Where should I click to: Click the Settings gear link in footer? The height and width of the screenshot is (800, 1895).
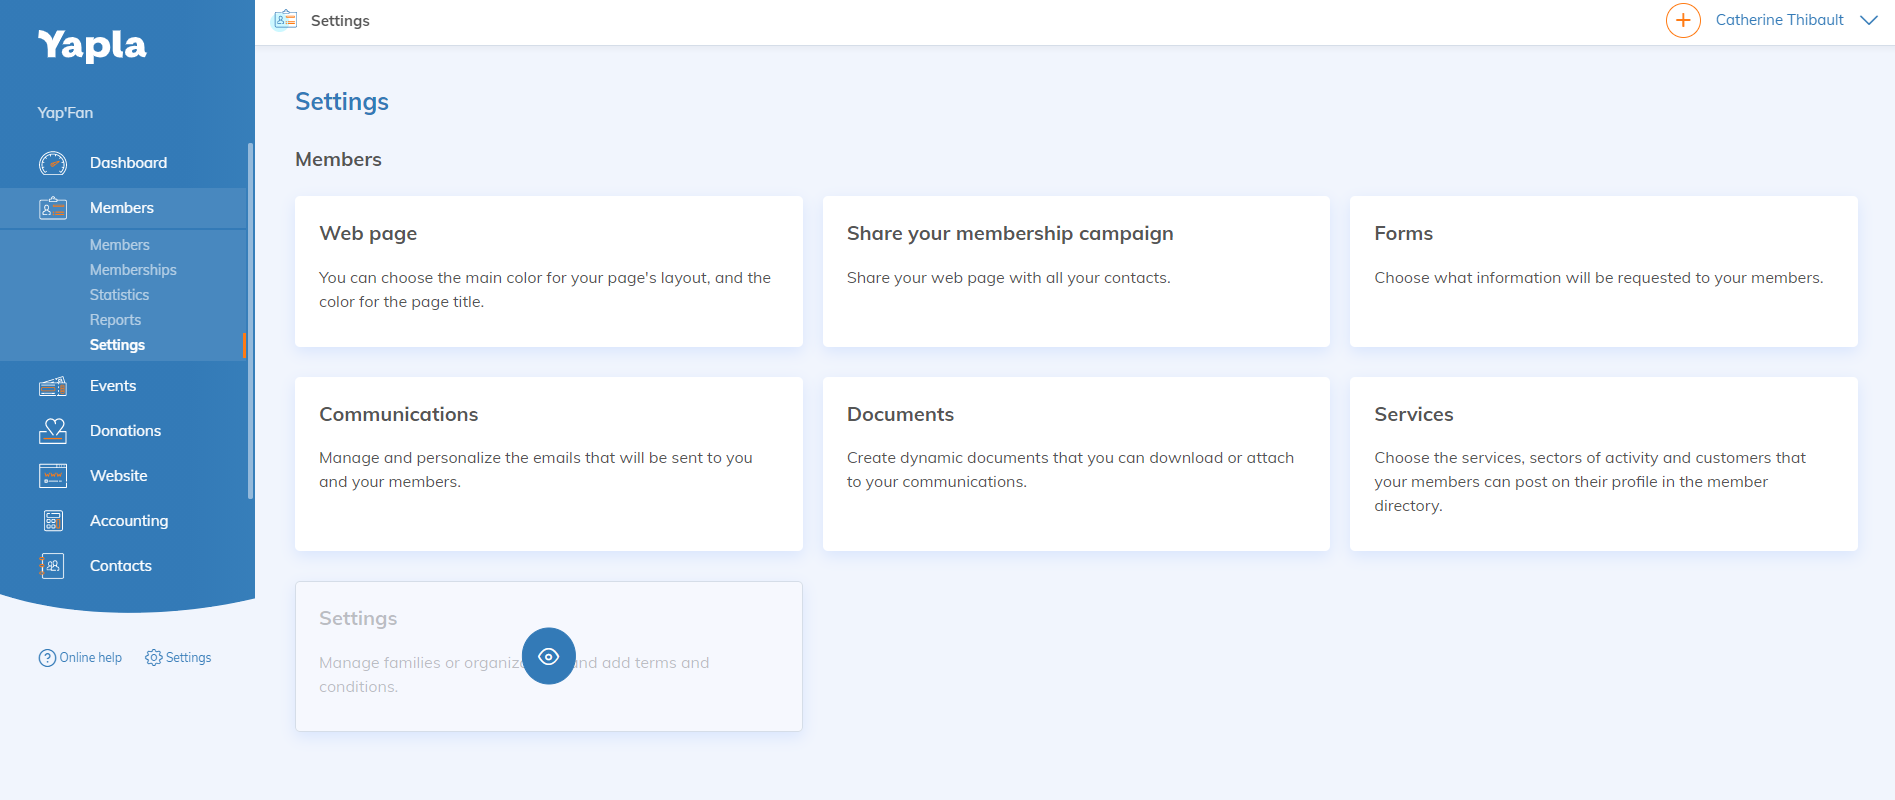[x=179, y=658]
